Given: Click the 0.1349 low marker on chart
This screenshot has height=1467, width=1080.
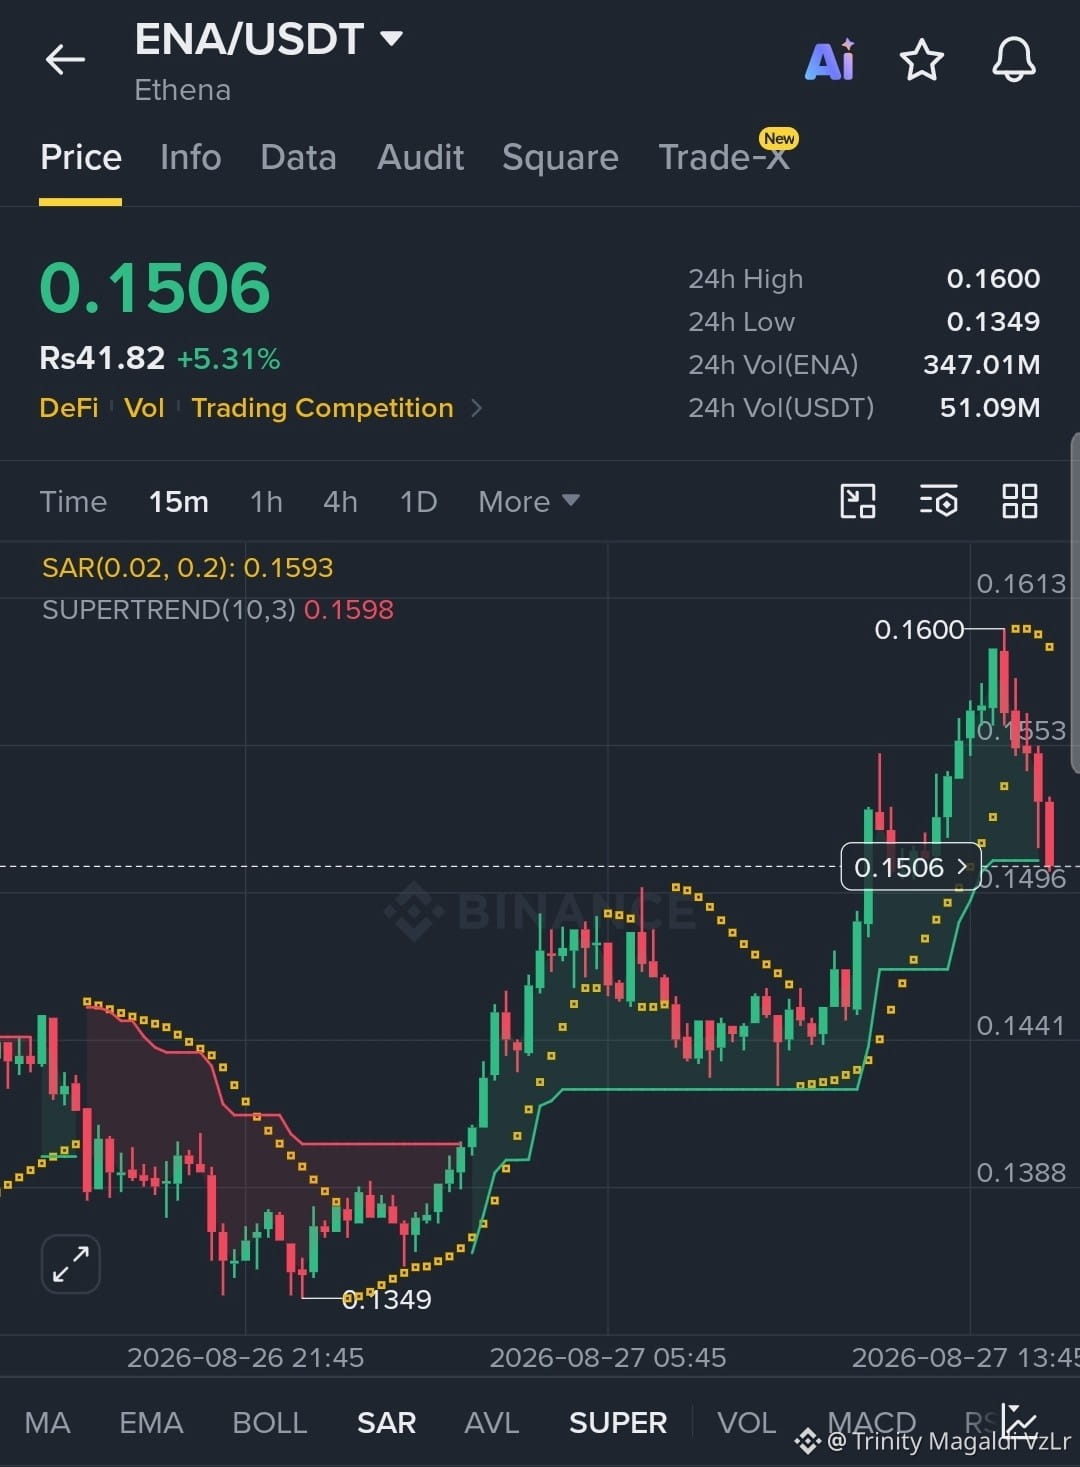Looking at the screenshot, I should coord(386,1299).
